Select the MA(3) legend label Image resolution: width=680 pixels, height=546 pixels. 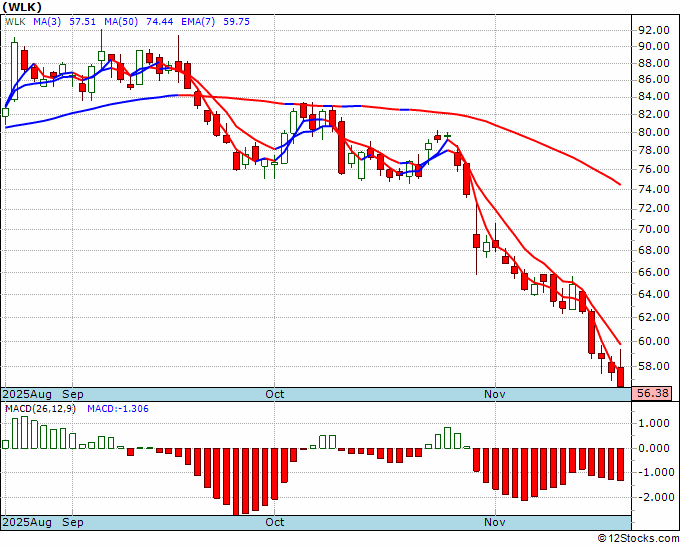point(47,22)
